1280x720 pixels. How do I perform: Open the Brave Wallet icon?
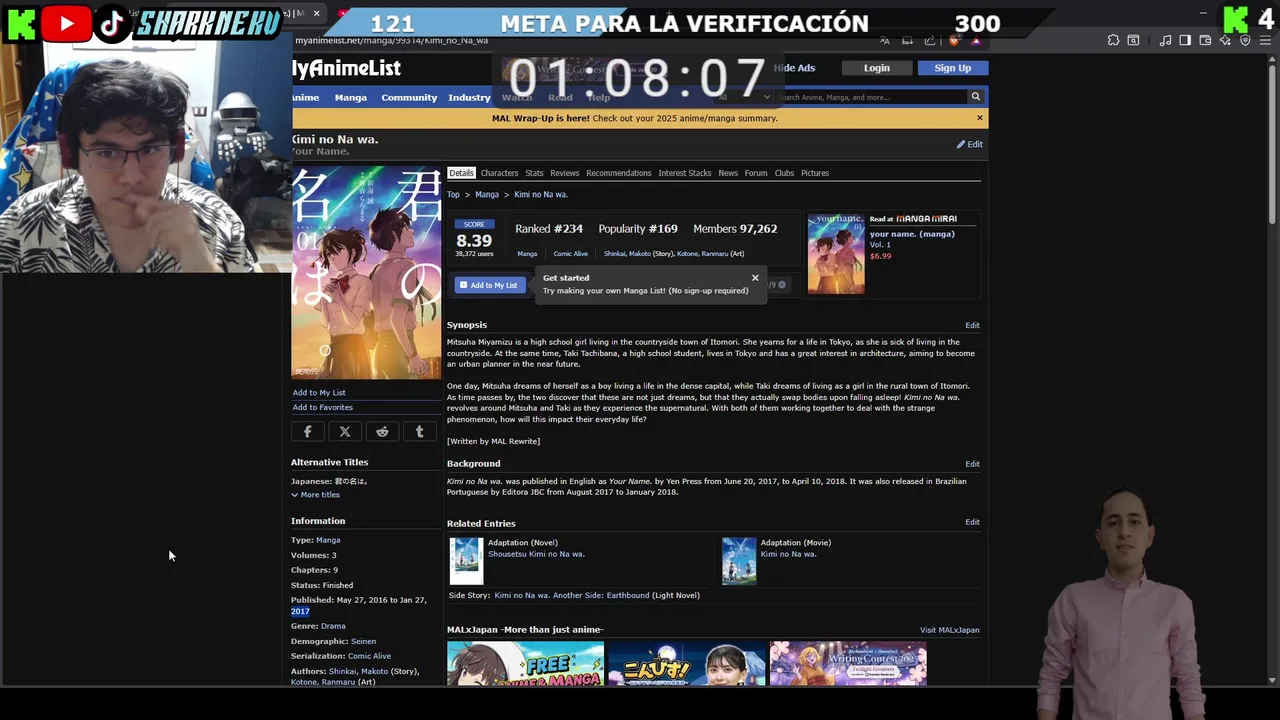[x=1205, y=40]
